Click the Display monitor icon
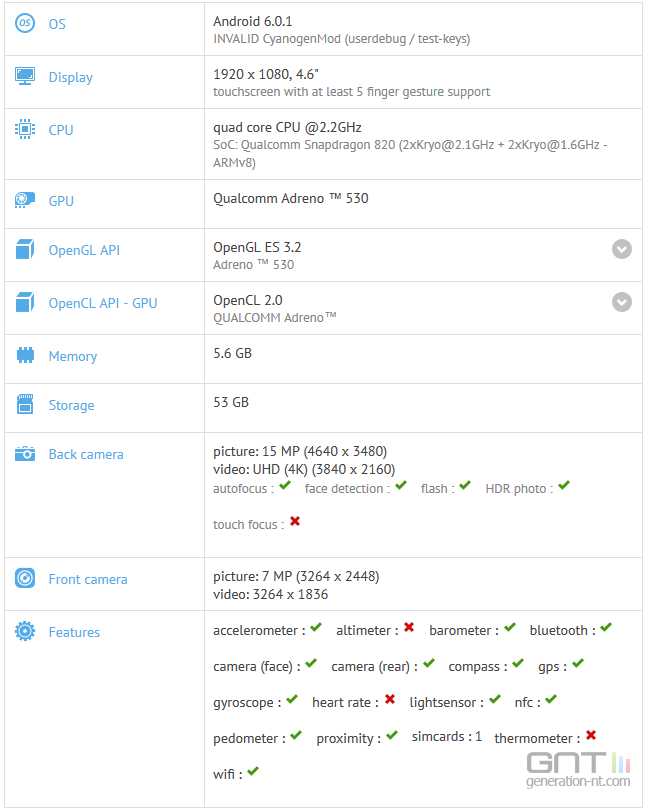The image size is (648, 810). pyautogui.click(x=25, y=76)
